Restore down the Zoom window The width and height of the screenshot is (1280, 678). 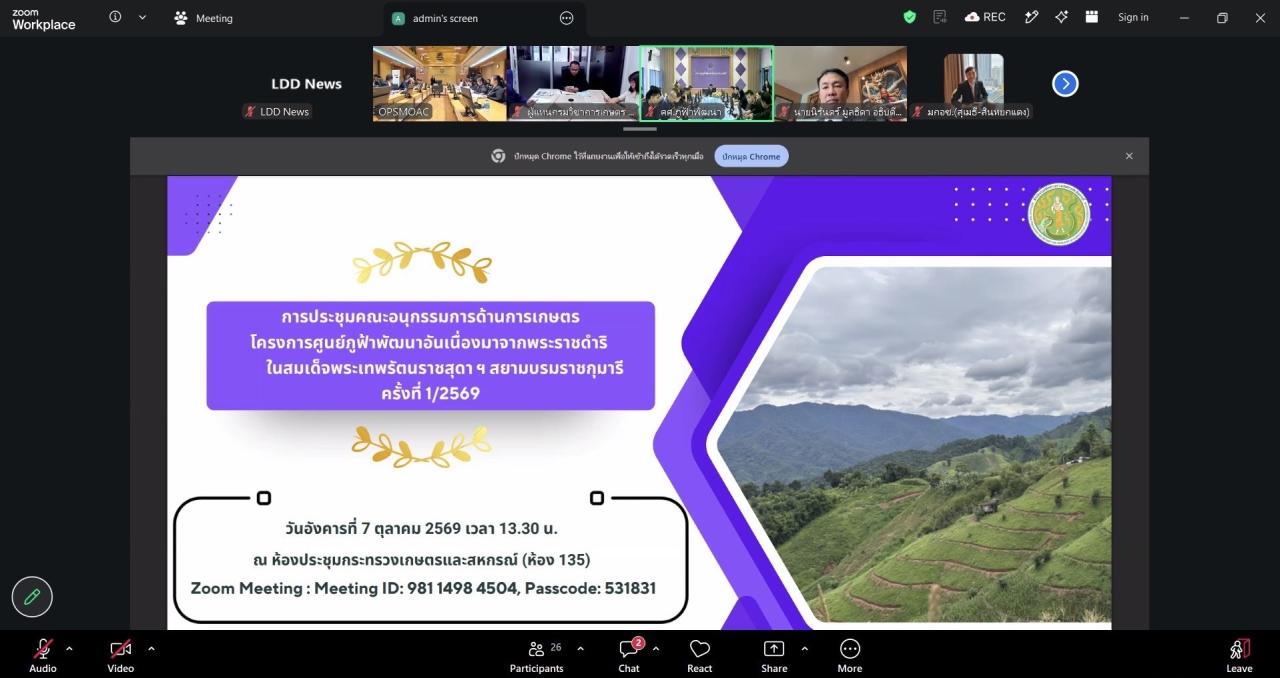[1222, 17]
